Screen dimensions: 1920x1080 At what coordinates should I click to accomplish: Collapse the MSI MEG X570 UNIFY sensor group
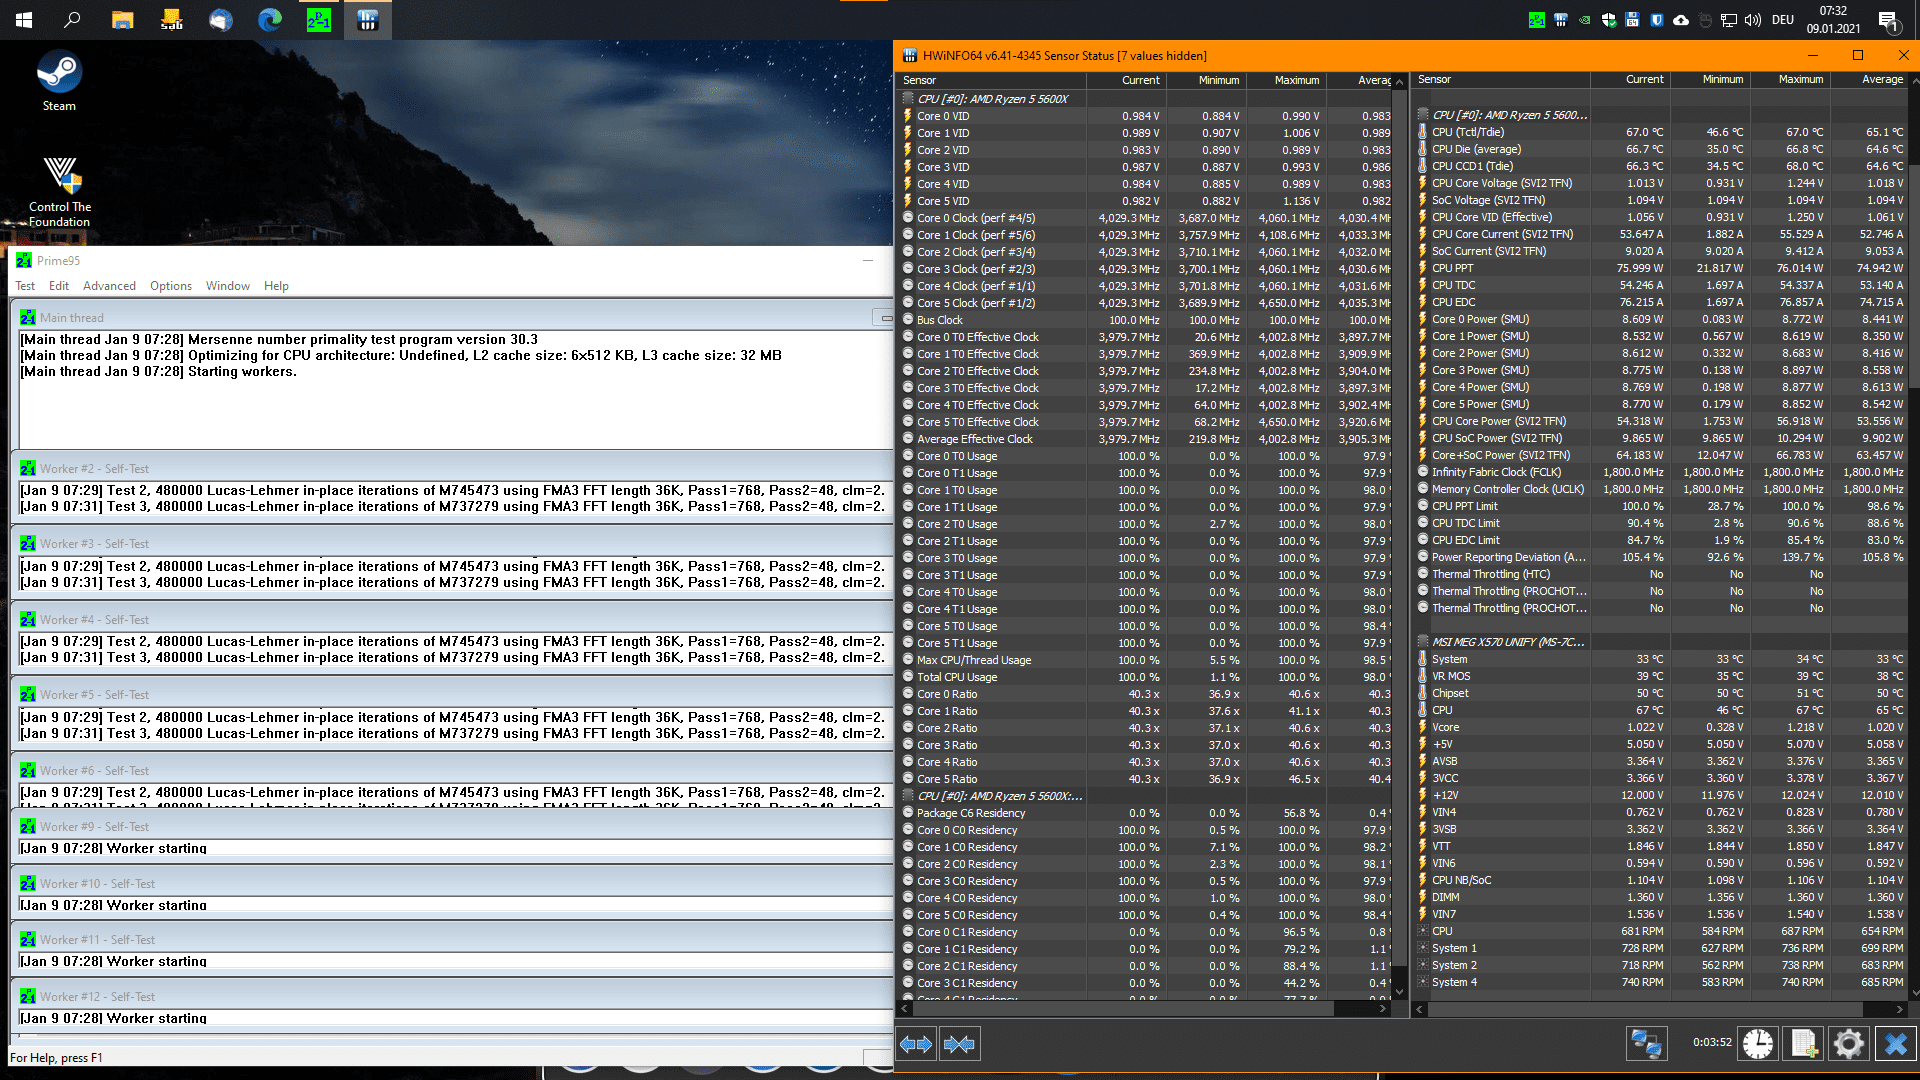coord(1423,642)
